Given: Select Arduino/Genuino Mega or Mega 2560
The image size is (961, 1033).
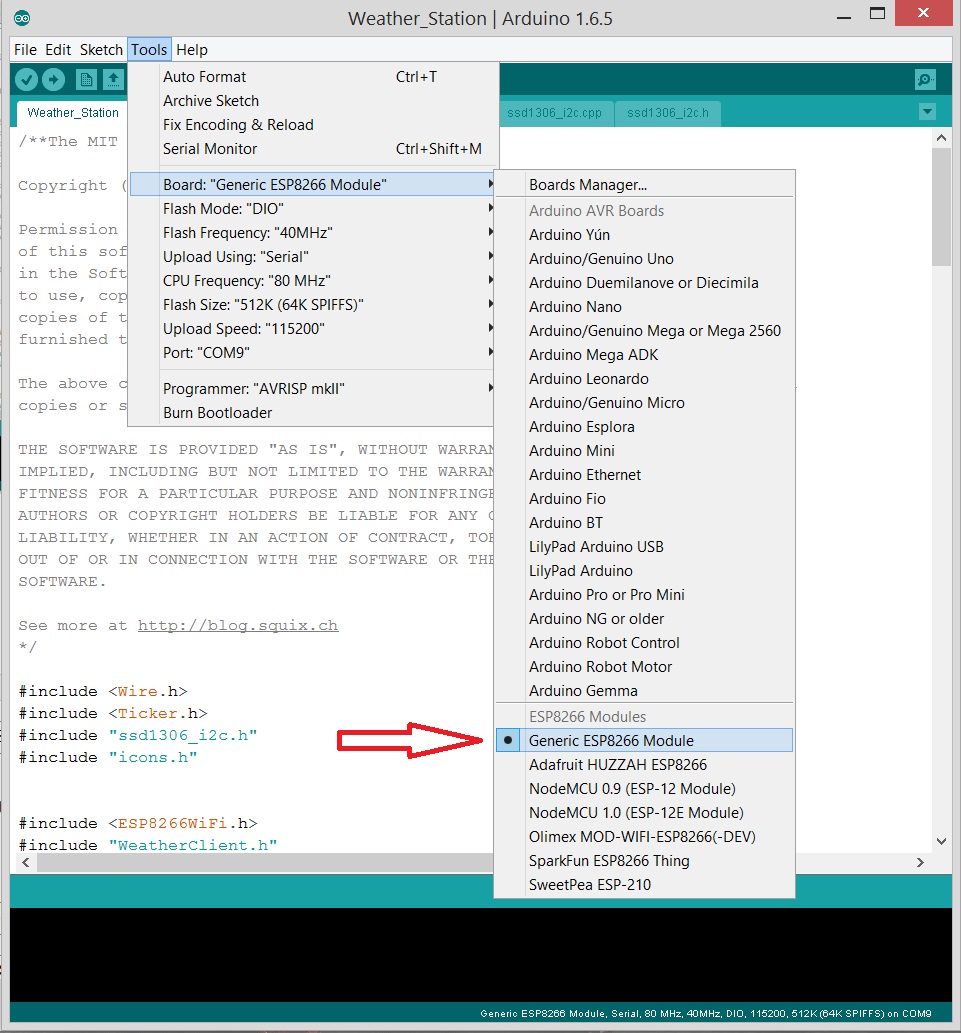Looking at the screenshot, I should tap(644, 331).
